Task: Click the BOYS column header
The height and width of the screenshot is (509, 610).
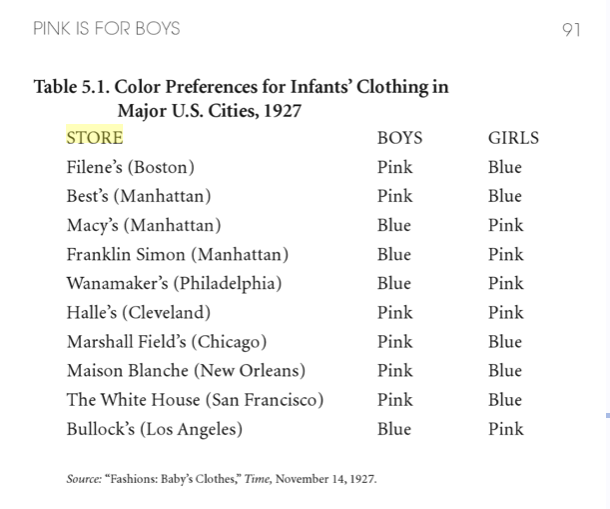Action: click(x=399, y=138)
